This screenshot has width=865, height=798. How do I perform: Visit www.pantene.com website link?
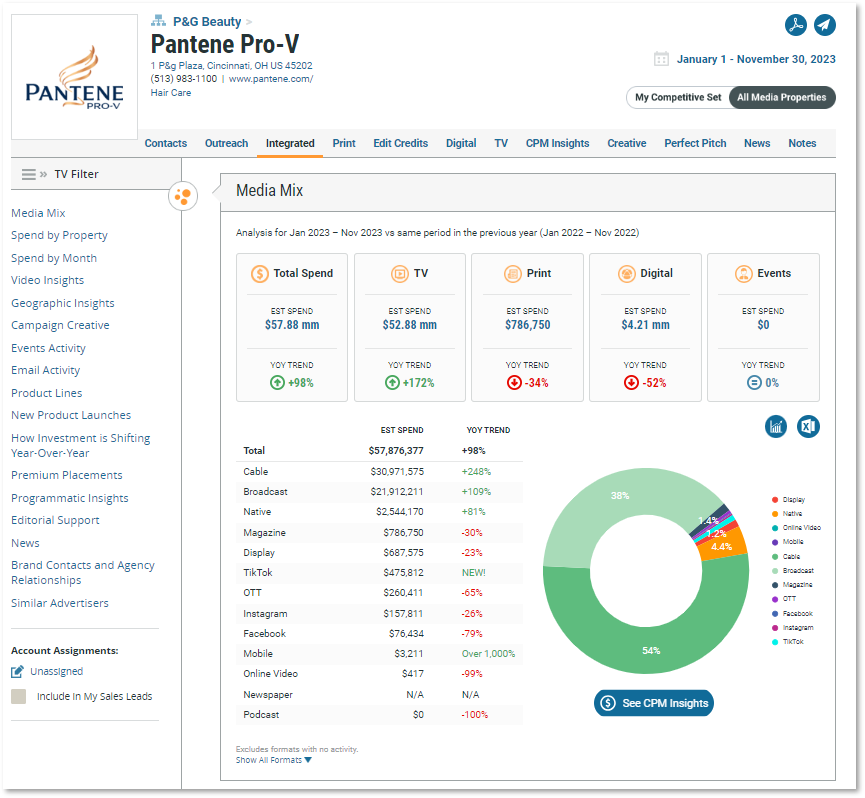tap(271, 79)
